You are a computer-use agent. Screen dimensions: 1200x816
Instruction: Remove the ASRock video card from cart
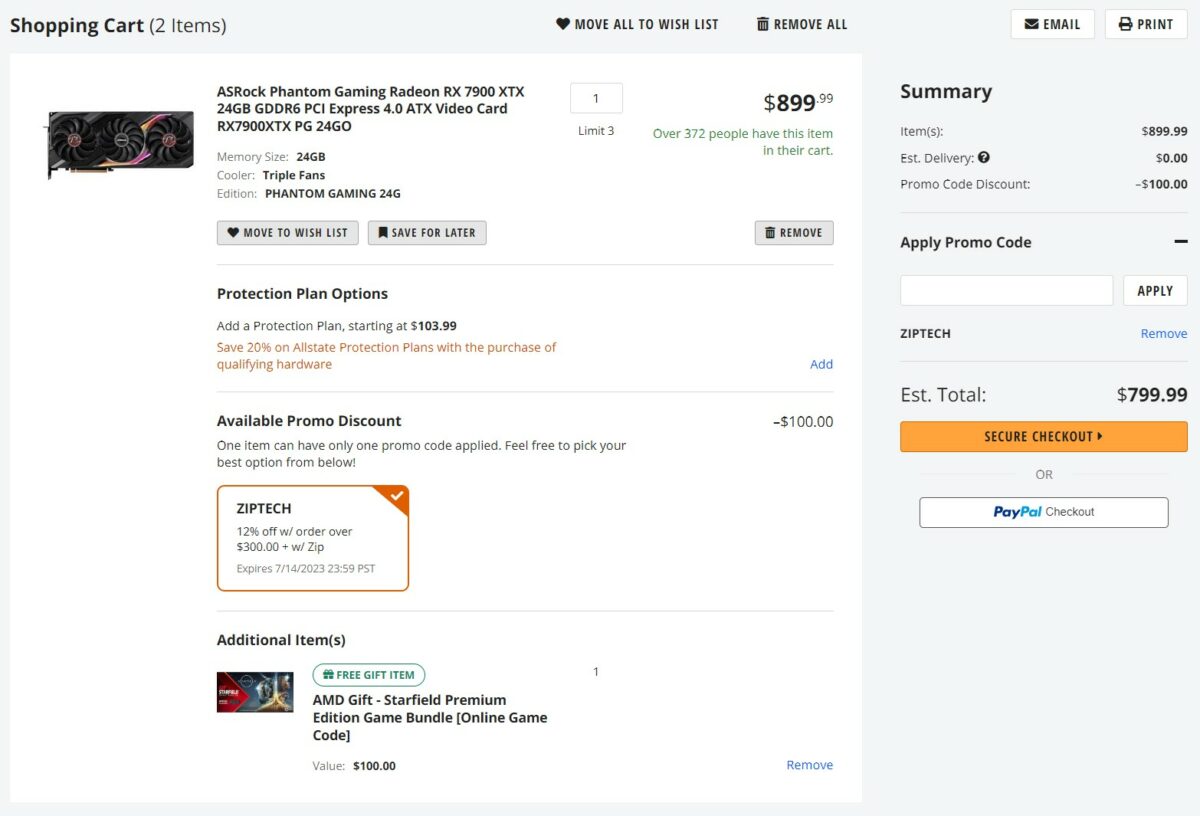[794, 233]
